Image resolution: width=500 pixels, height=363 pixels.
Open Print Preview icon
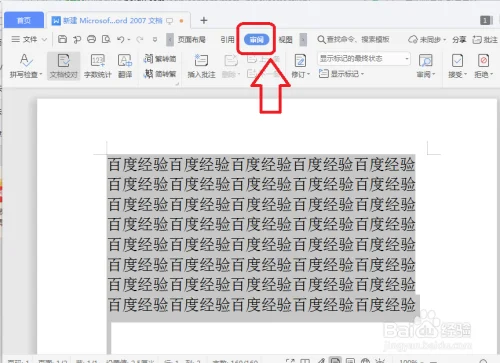coord(106,39)
